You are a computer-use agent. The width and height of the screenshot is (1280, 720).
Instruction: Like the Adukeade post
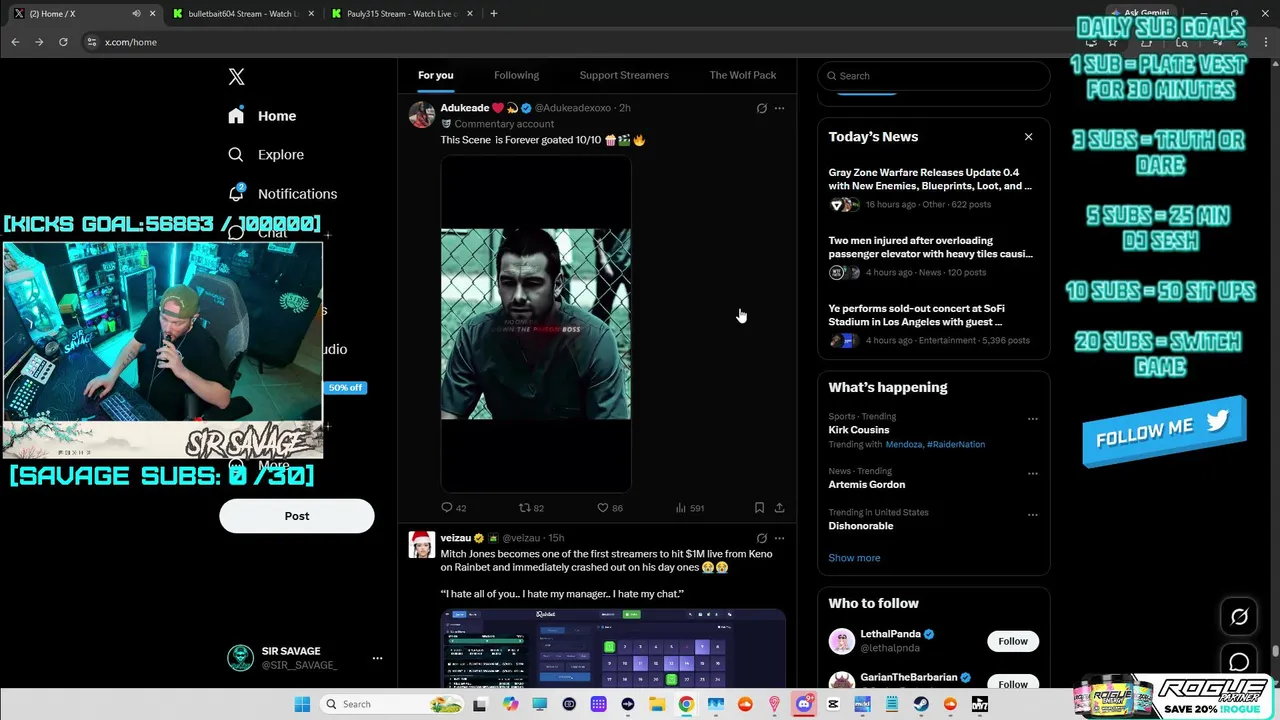(x=610, y=508)
